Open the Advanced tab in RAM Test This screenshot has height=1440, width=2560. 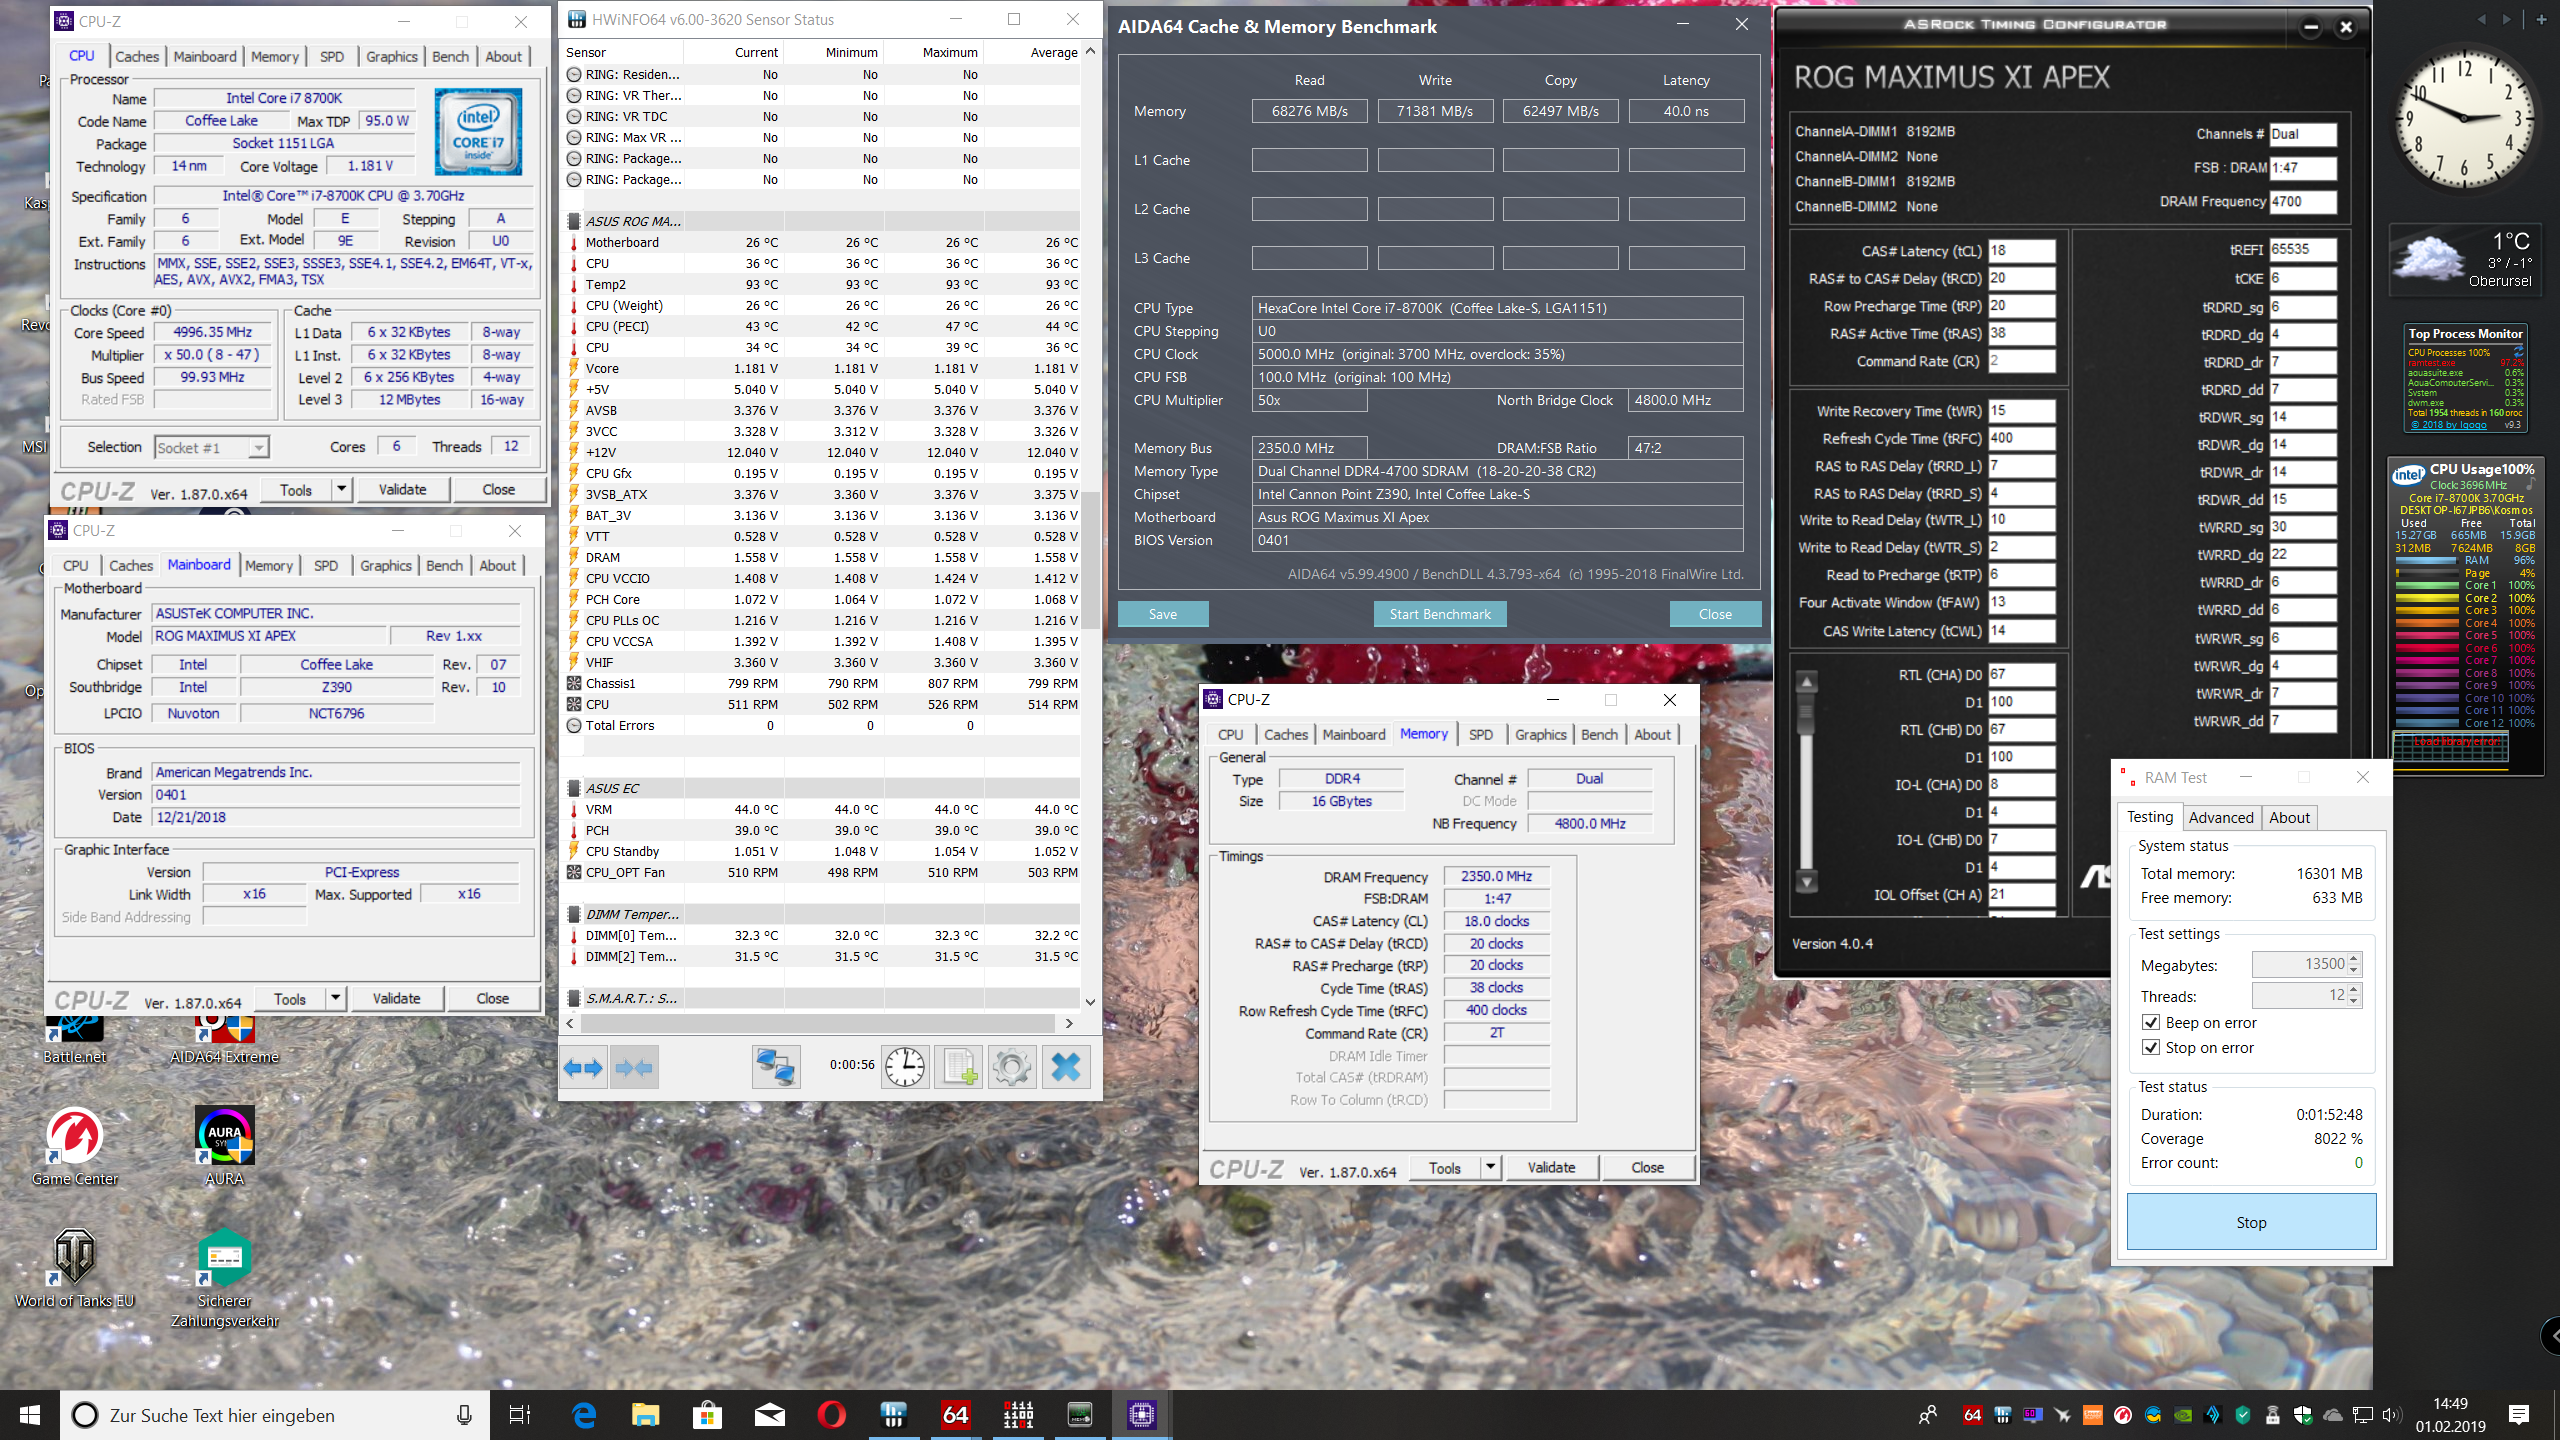(x=2221, y=817)
